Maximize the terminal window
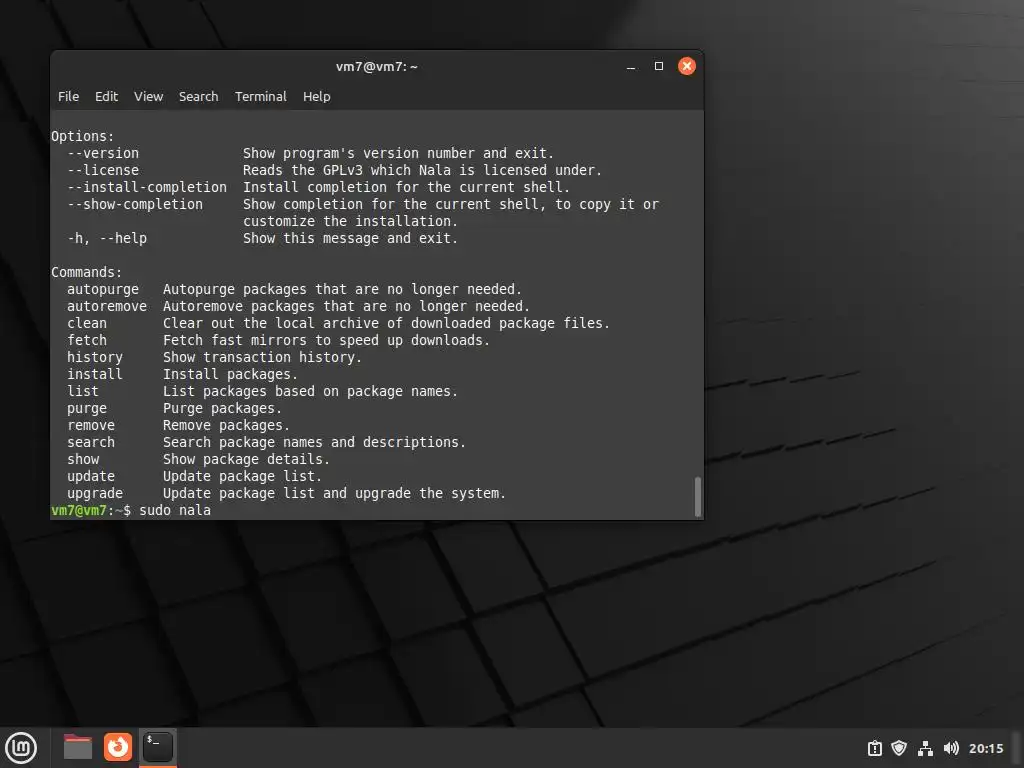1024x768 pixels. [659, 66]
